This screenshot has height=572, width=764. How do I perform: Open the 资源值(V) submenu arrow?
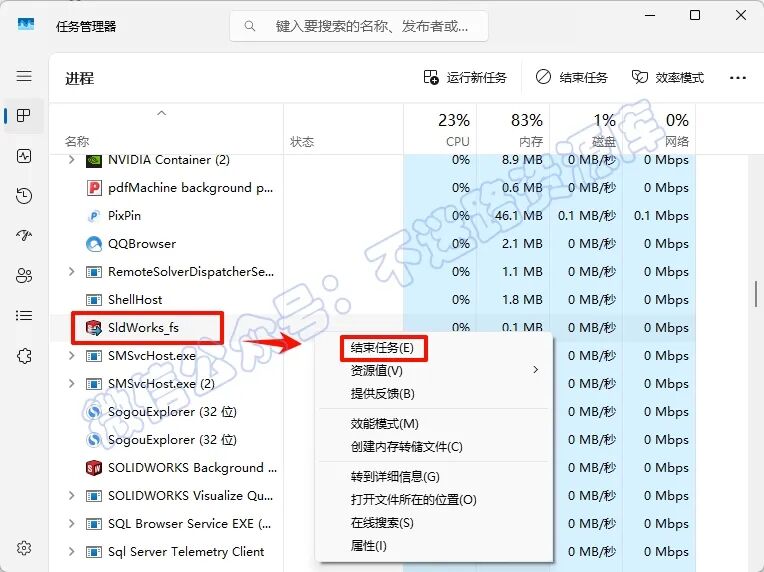coord(535,370)
